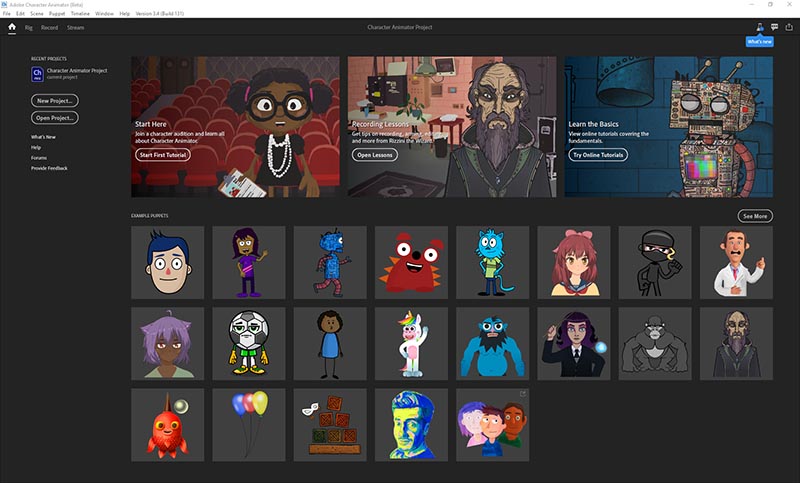Open the Edit menu
This screenshot has height=483, width=800.
tap(20, 14)
